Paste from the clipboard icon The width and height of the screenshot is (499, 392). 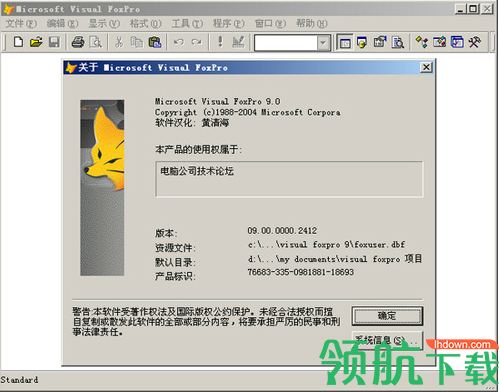point(155,42)
